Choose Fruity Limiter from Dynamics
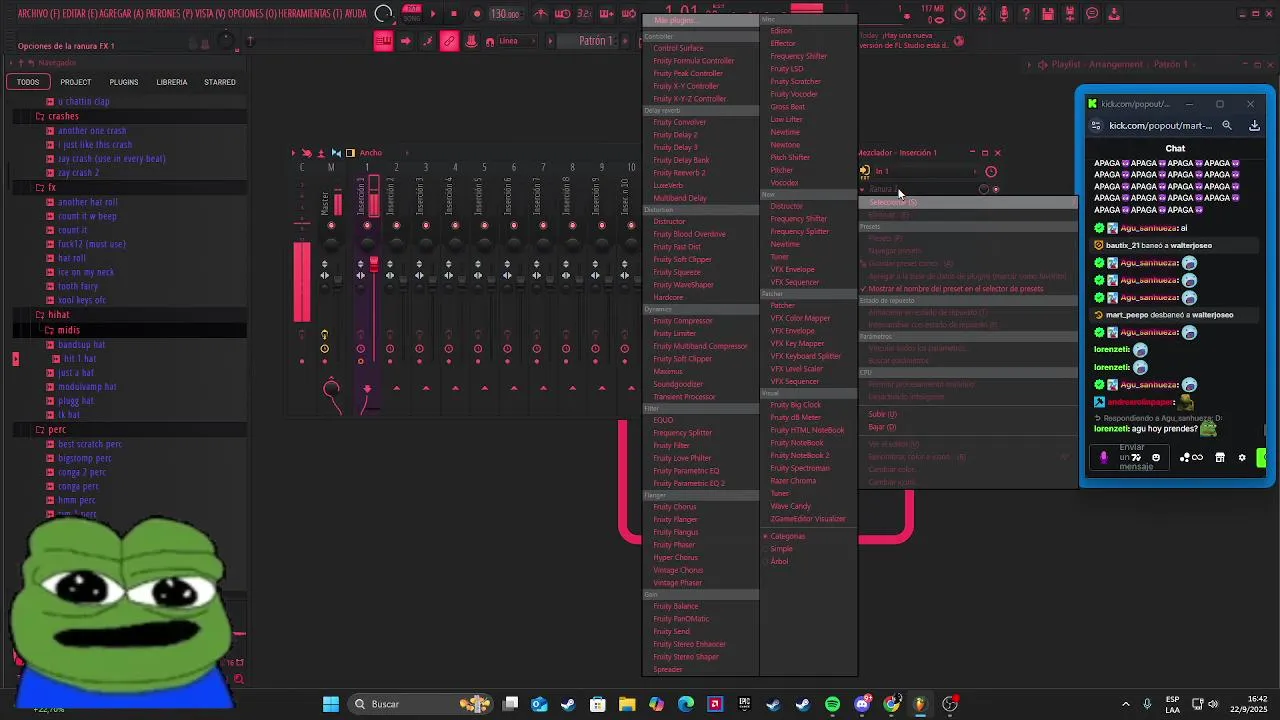1280x720 pixels. pos(675,334)
